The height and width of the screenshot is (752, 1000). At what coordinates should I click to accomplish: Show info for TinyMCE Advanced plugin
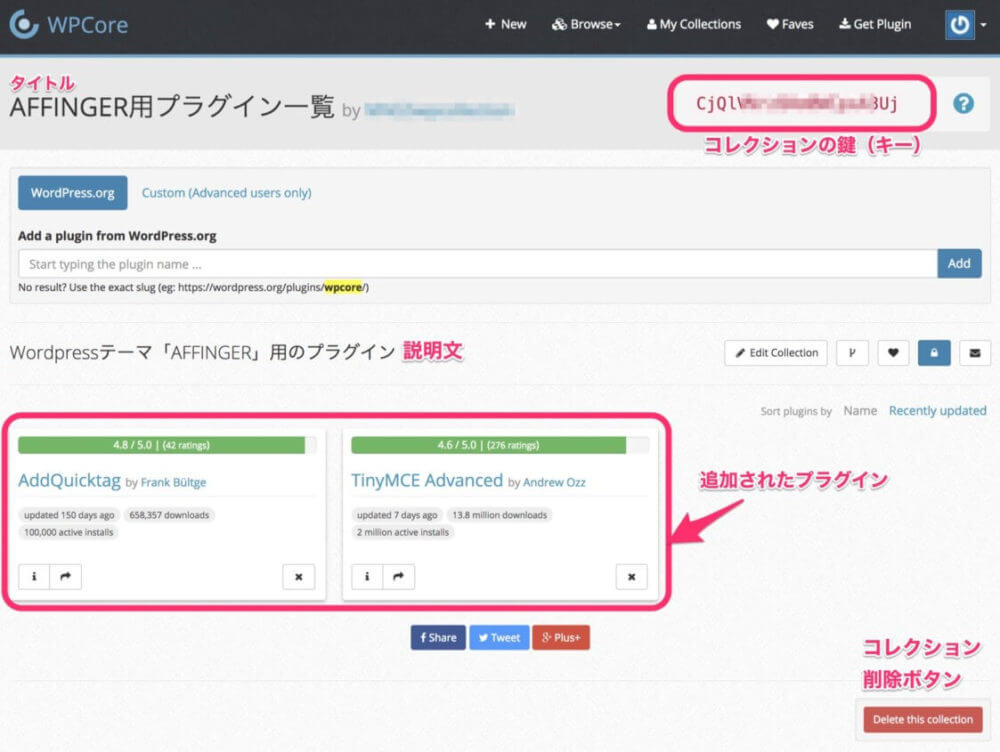(x=367, y=577)
